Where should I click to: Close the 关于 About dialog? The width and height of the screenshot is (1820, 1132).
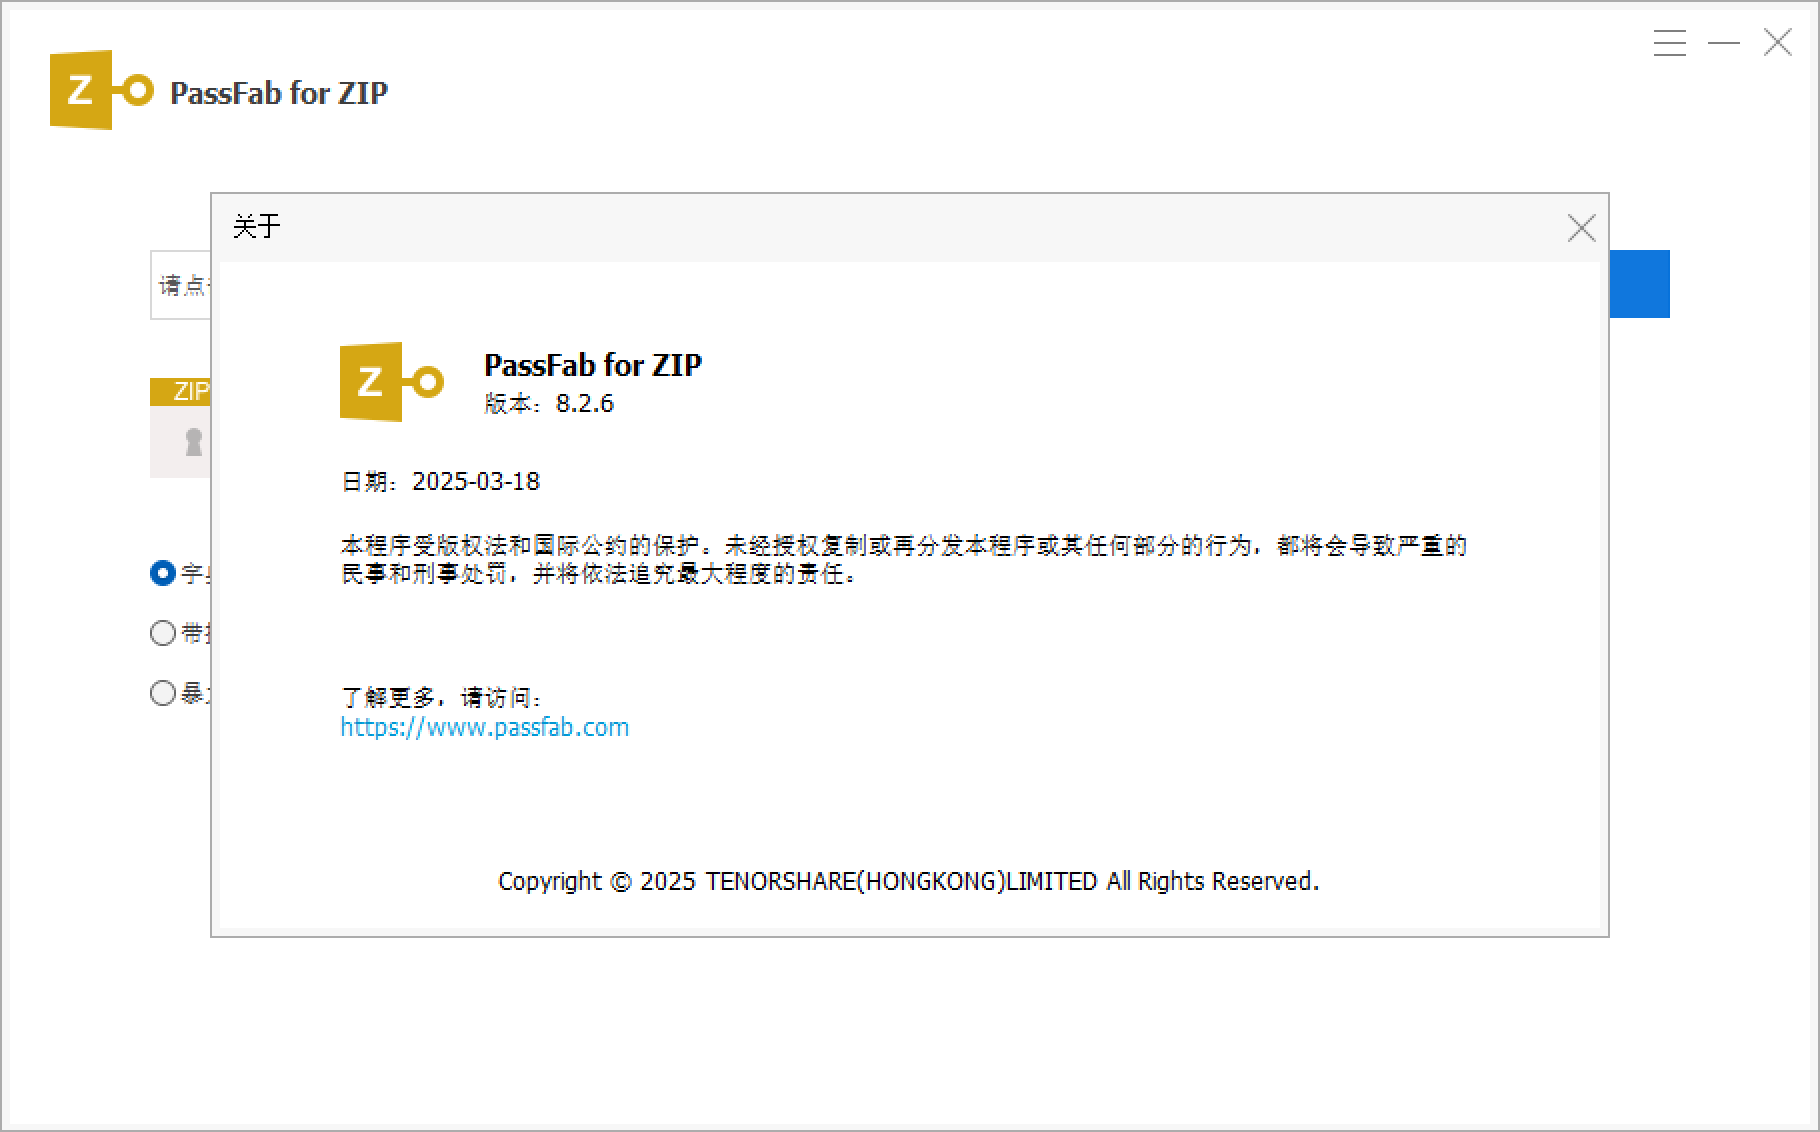(x=1581, y=229)
